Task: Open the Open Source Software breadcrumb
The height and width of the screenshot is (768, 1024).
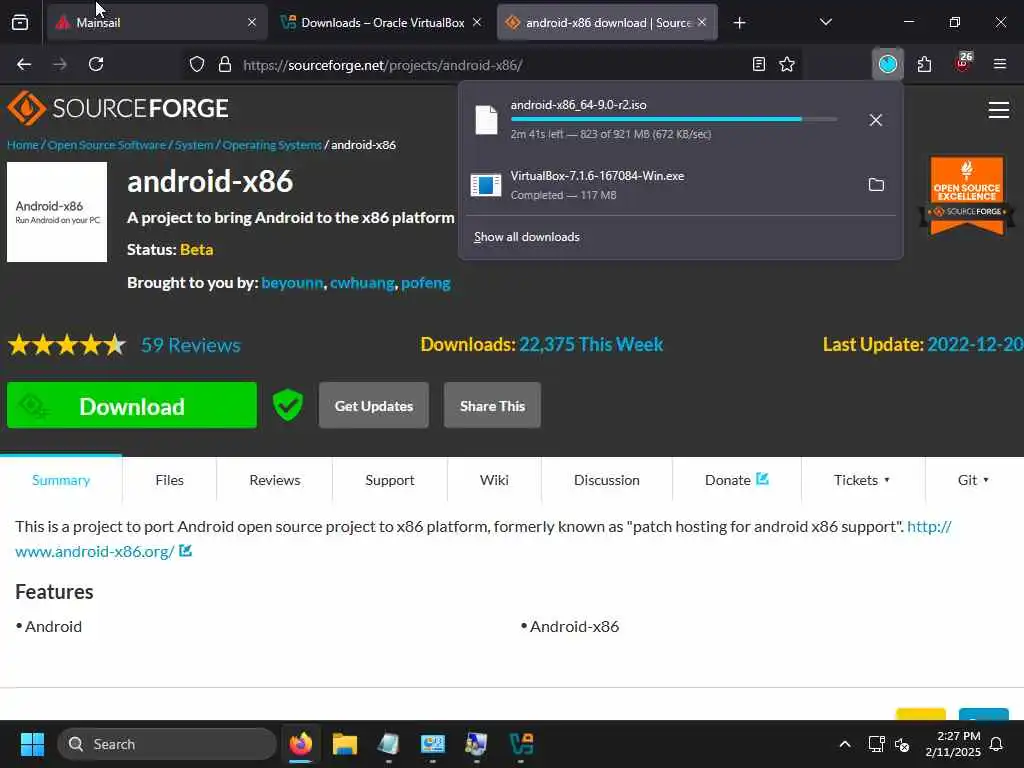Action: pos(106,145)
